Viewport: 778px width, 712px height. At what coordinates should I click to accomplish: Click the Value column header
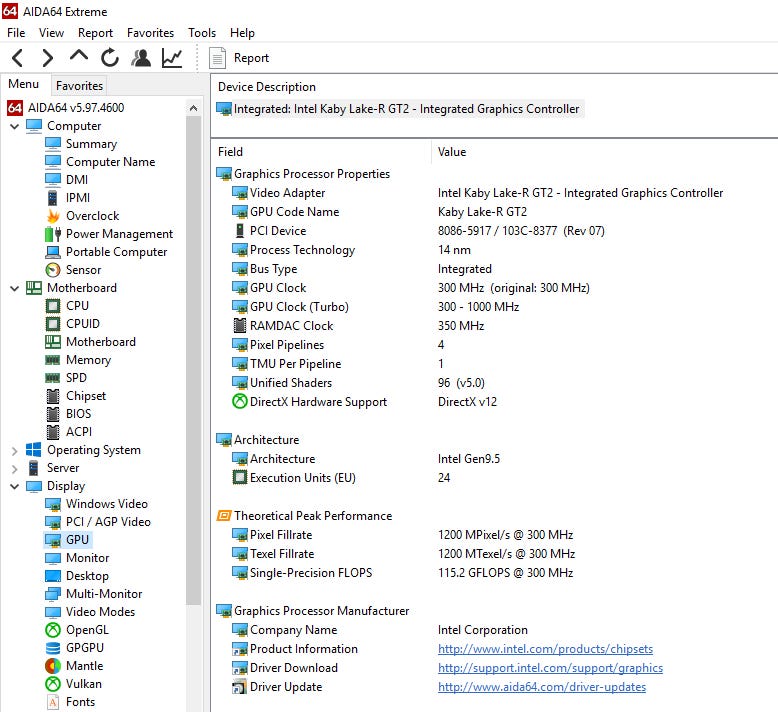pyautogui.click(x=452, y=152)
